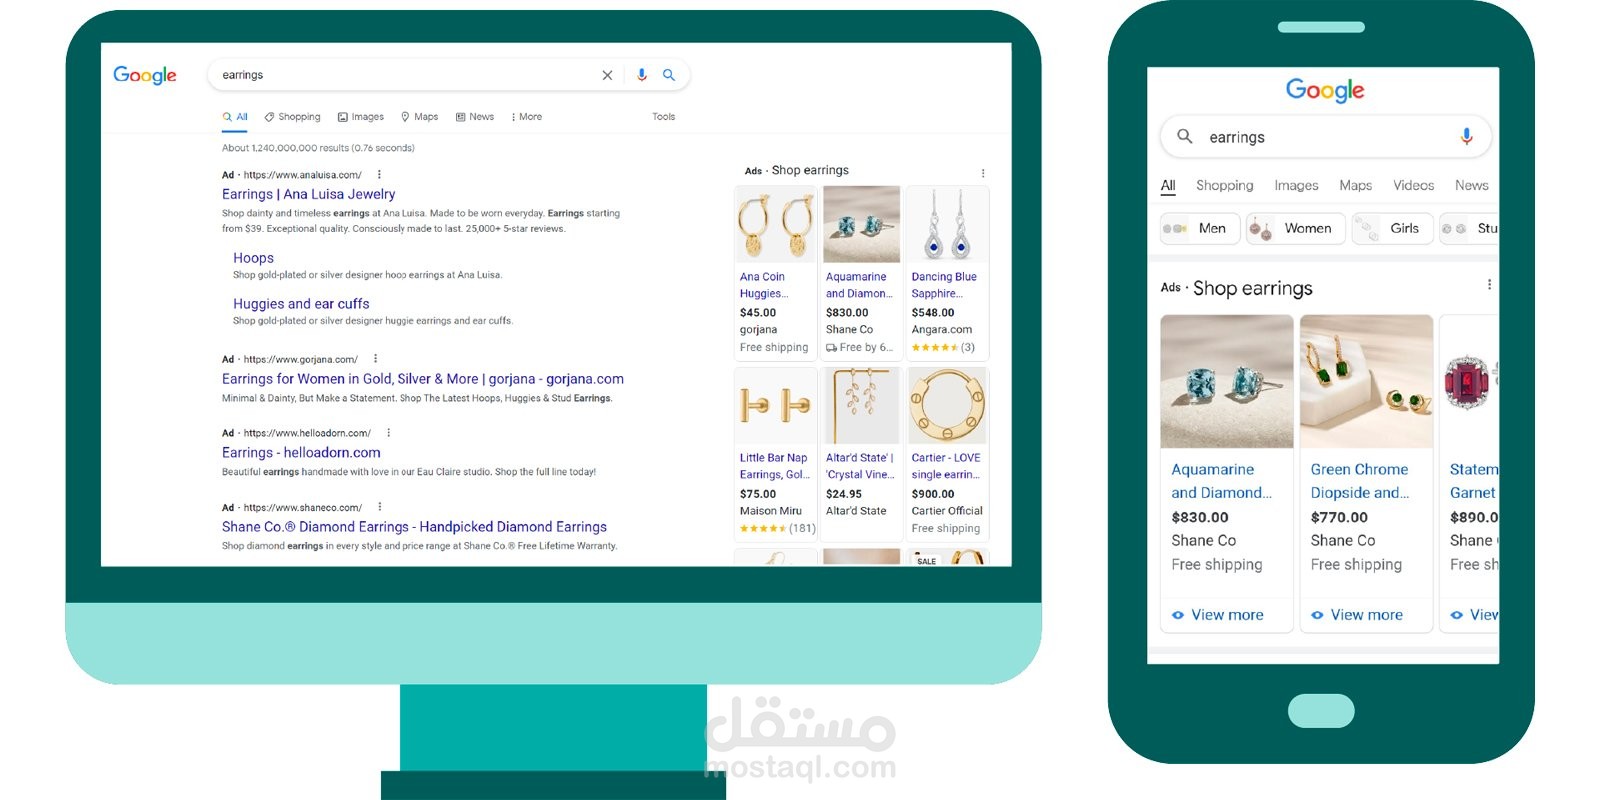Open the three-dot menu beside the shaneco.com ad
1600x800 pixels.
pos(380,507)
